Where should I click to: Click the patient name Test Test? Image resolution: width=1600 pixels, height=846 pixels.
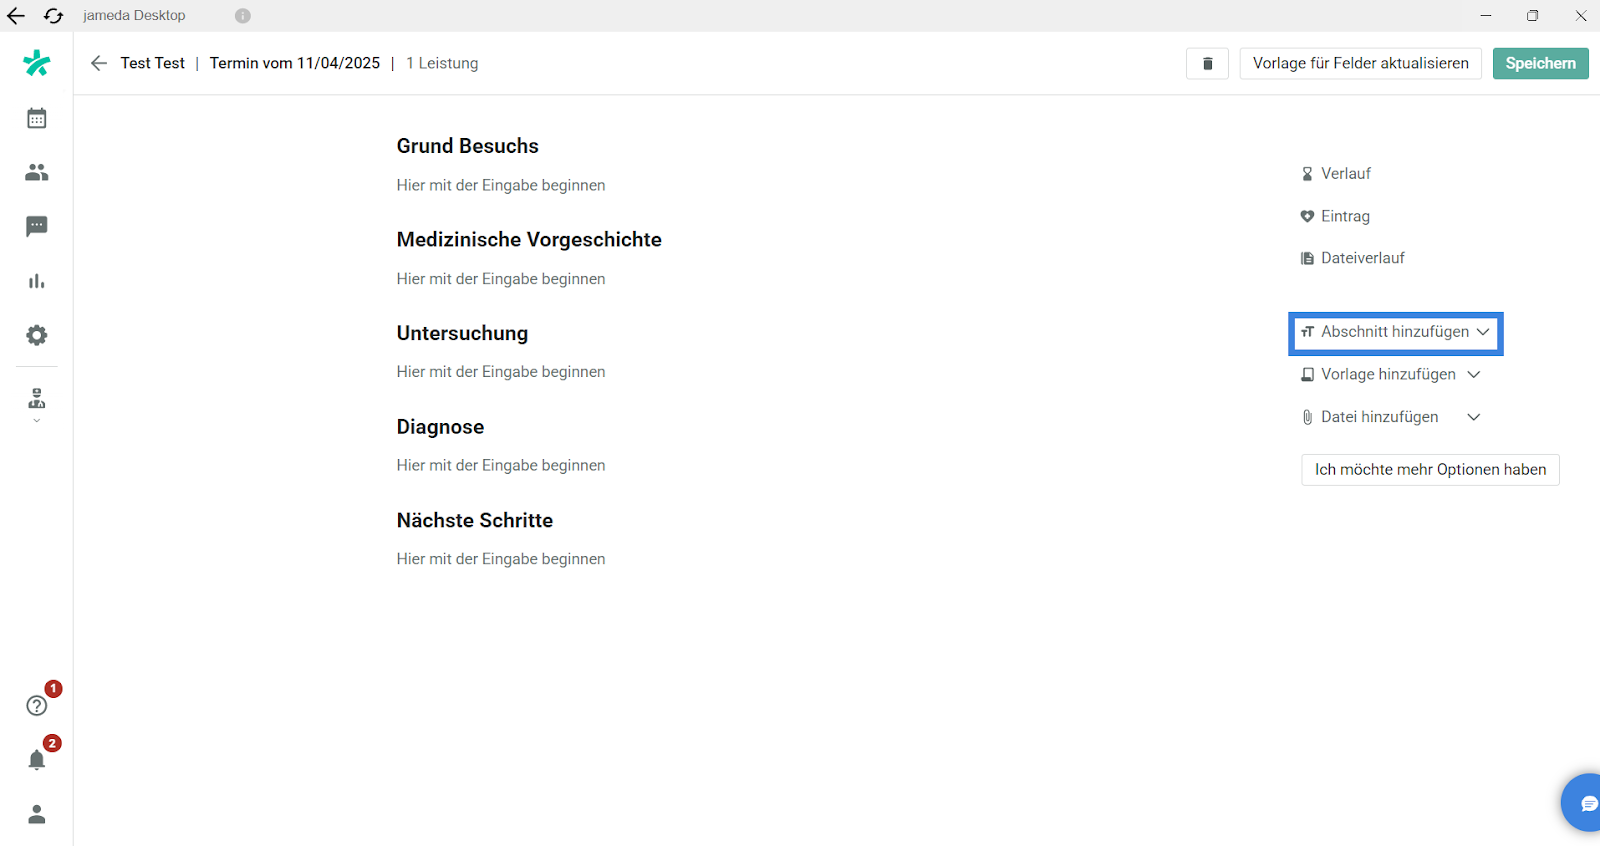153,63
